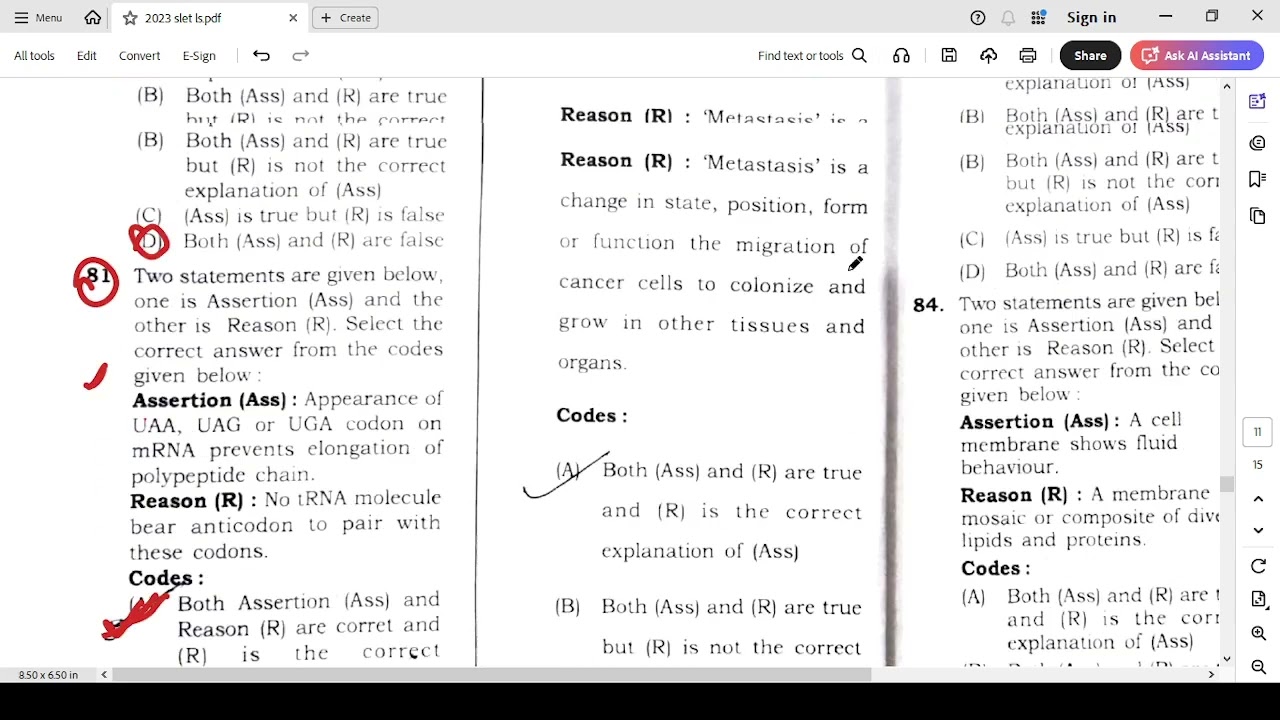Screen dimensions: 1280x720
Task: Zoom in on the document
Action: click(x=1258, y=634)
